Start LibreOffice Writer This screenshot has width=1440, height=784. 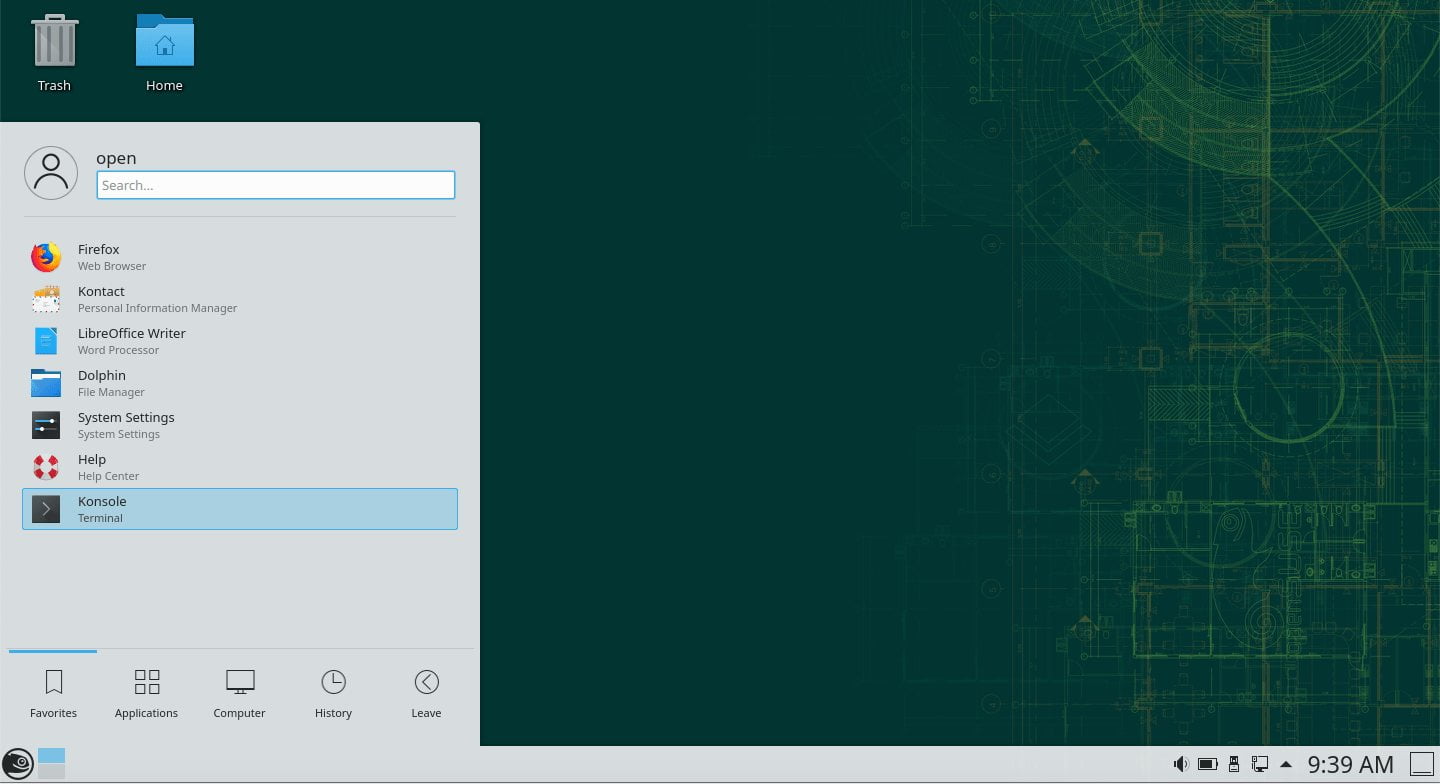click(x=131, y=341)
